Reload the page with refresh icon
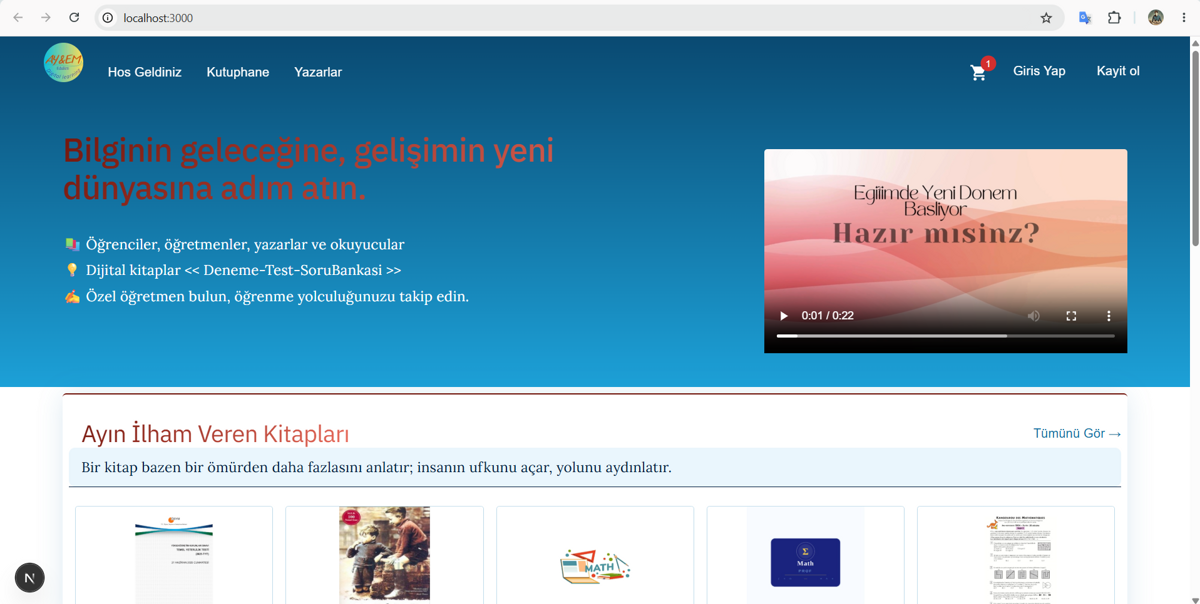This screenshot has width=1200, height=604. coord(74,17)
